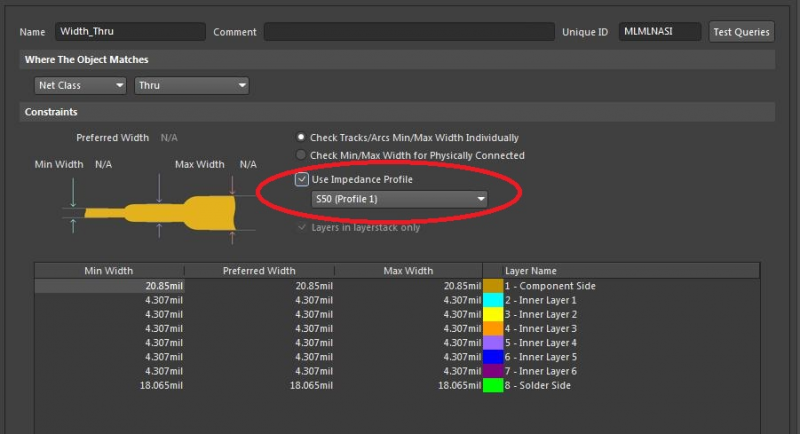The image size is (800, 434).
Task: Select the 7 - Inner Layer 6 name
Action: point(541,371)
